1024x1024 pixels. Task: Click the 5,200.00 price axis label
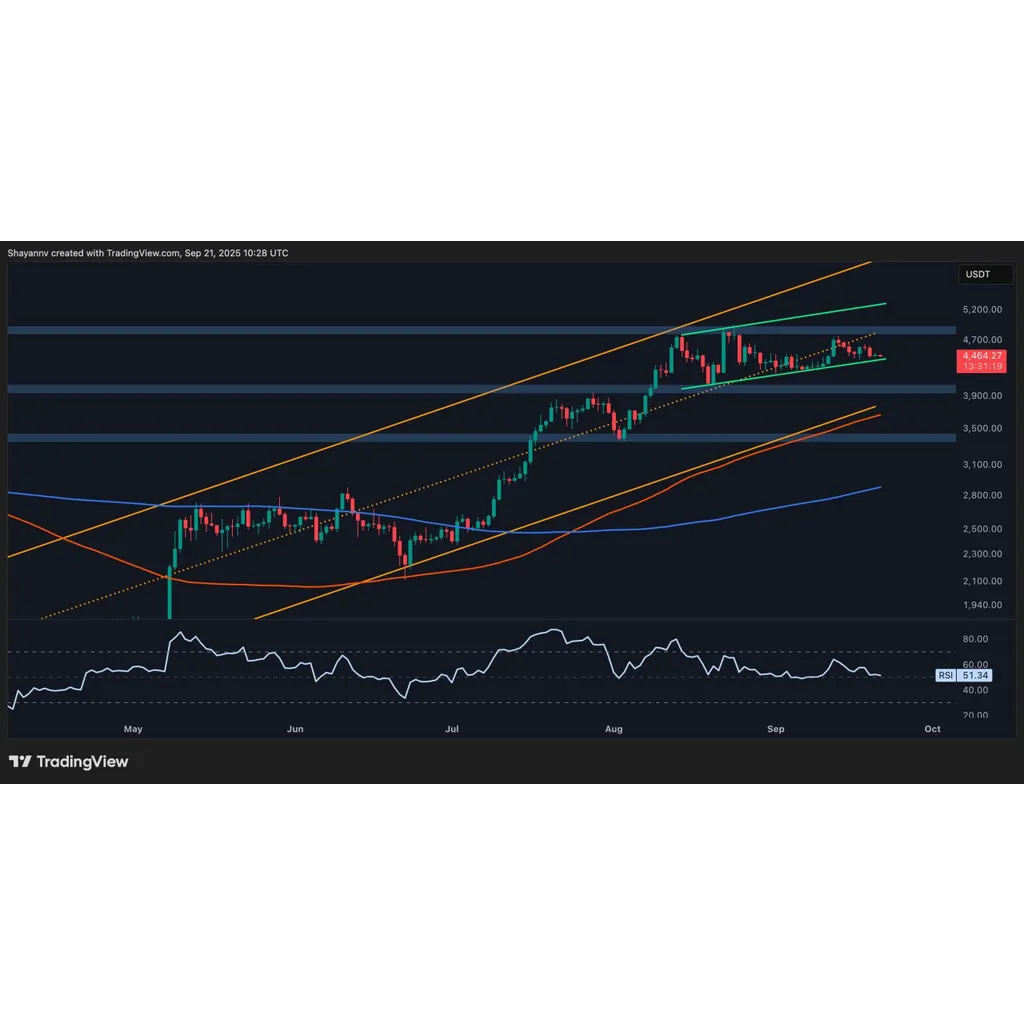point(982,309)
